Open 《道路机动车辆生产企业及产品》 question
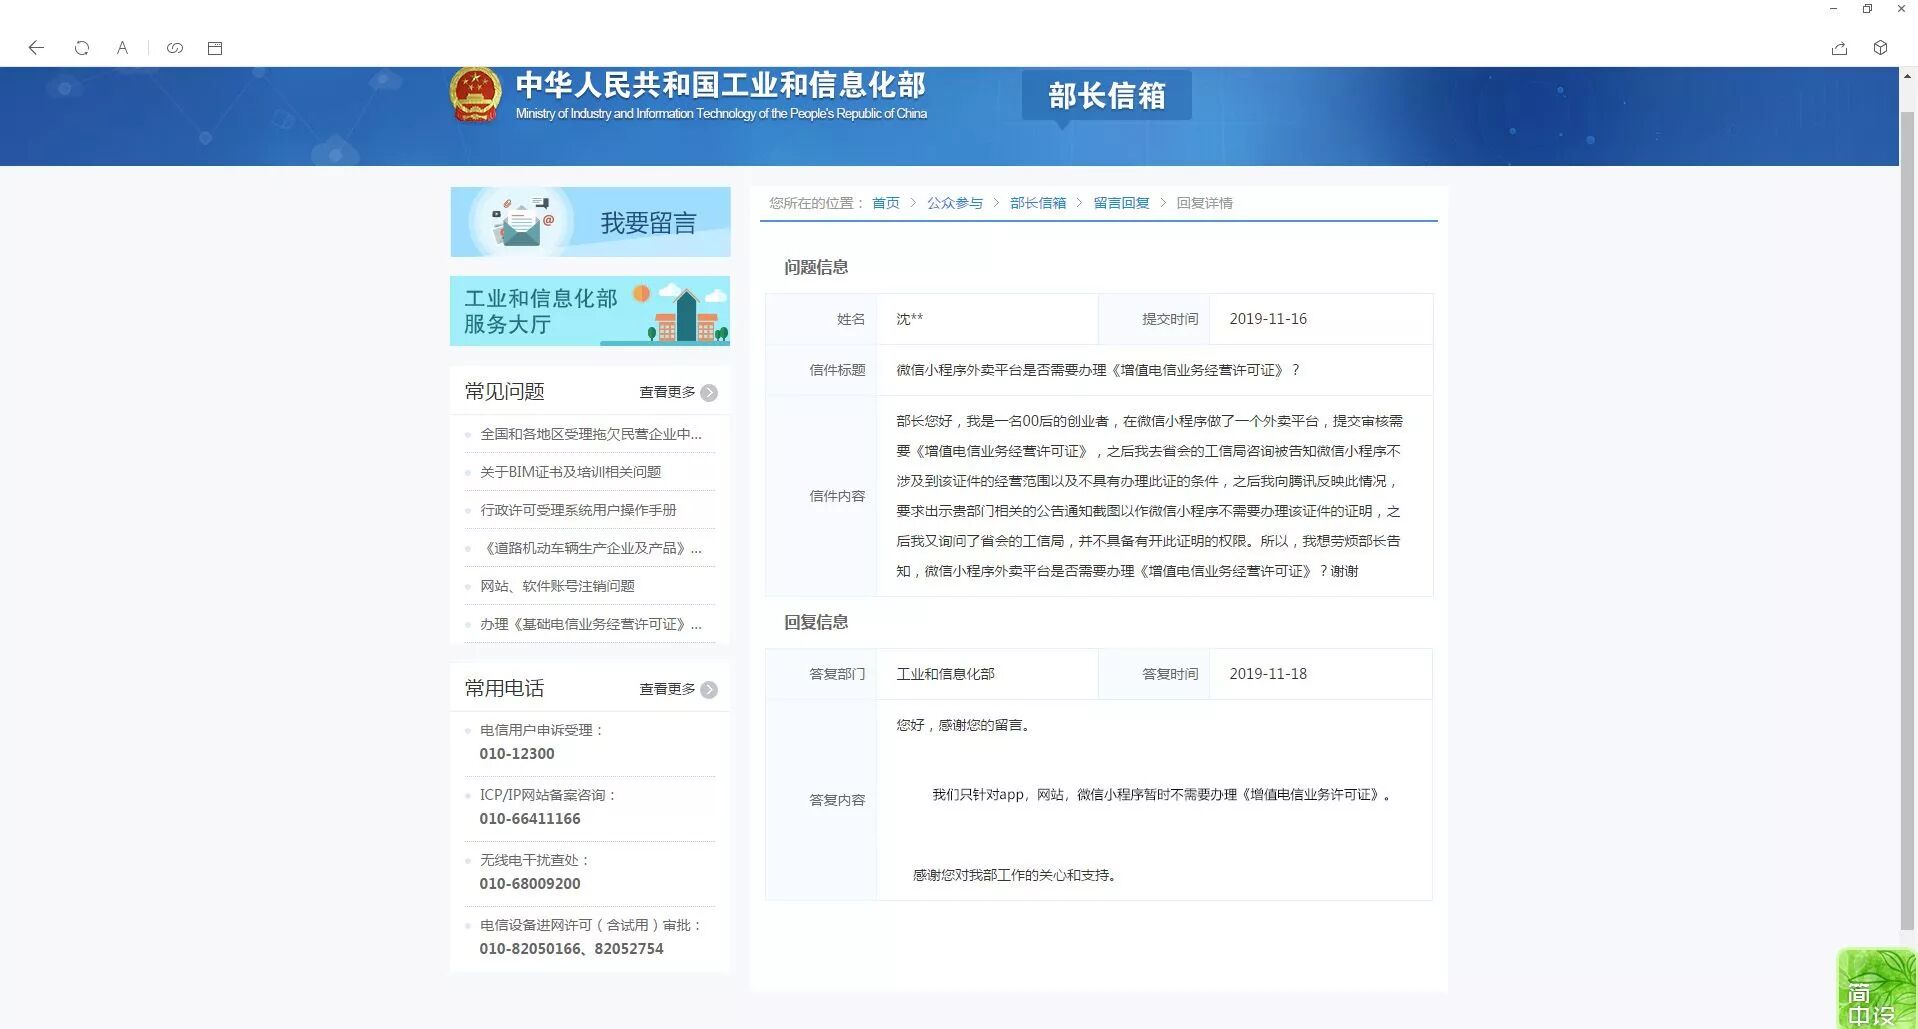Image resolution: width=1918 pixels, height=1029 pixels. pos(591,548)
